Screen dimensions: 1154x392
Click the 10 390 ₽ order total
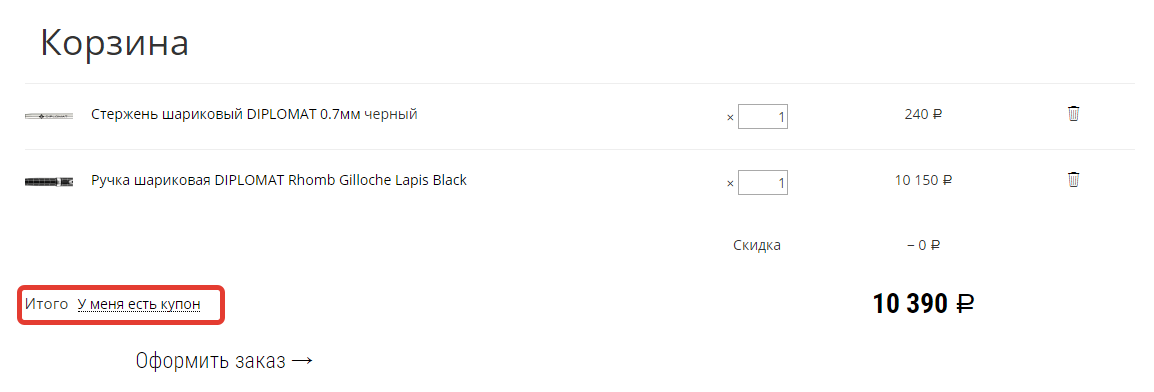[x=924, y=304]
